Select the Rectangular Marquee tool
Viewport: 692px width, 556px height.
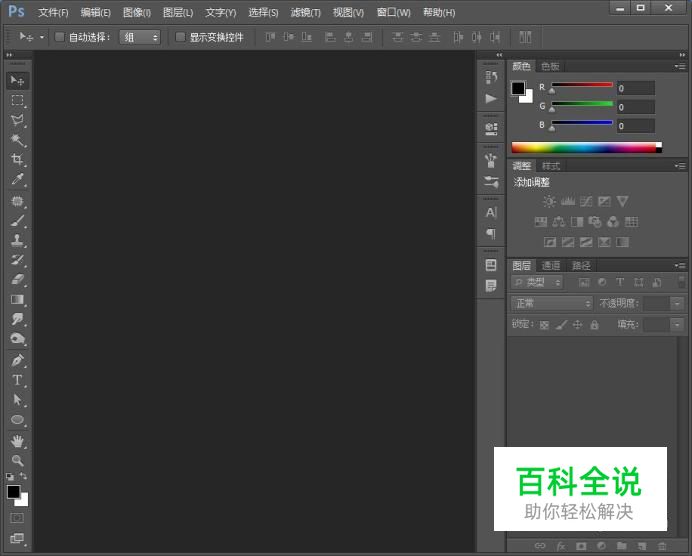[x=17, y=100]
